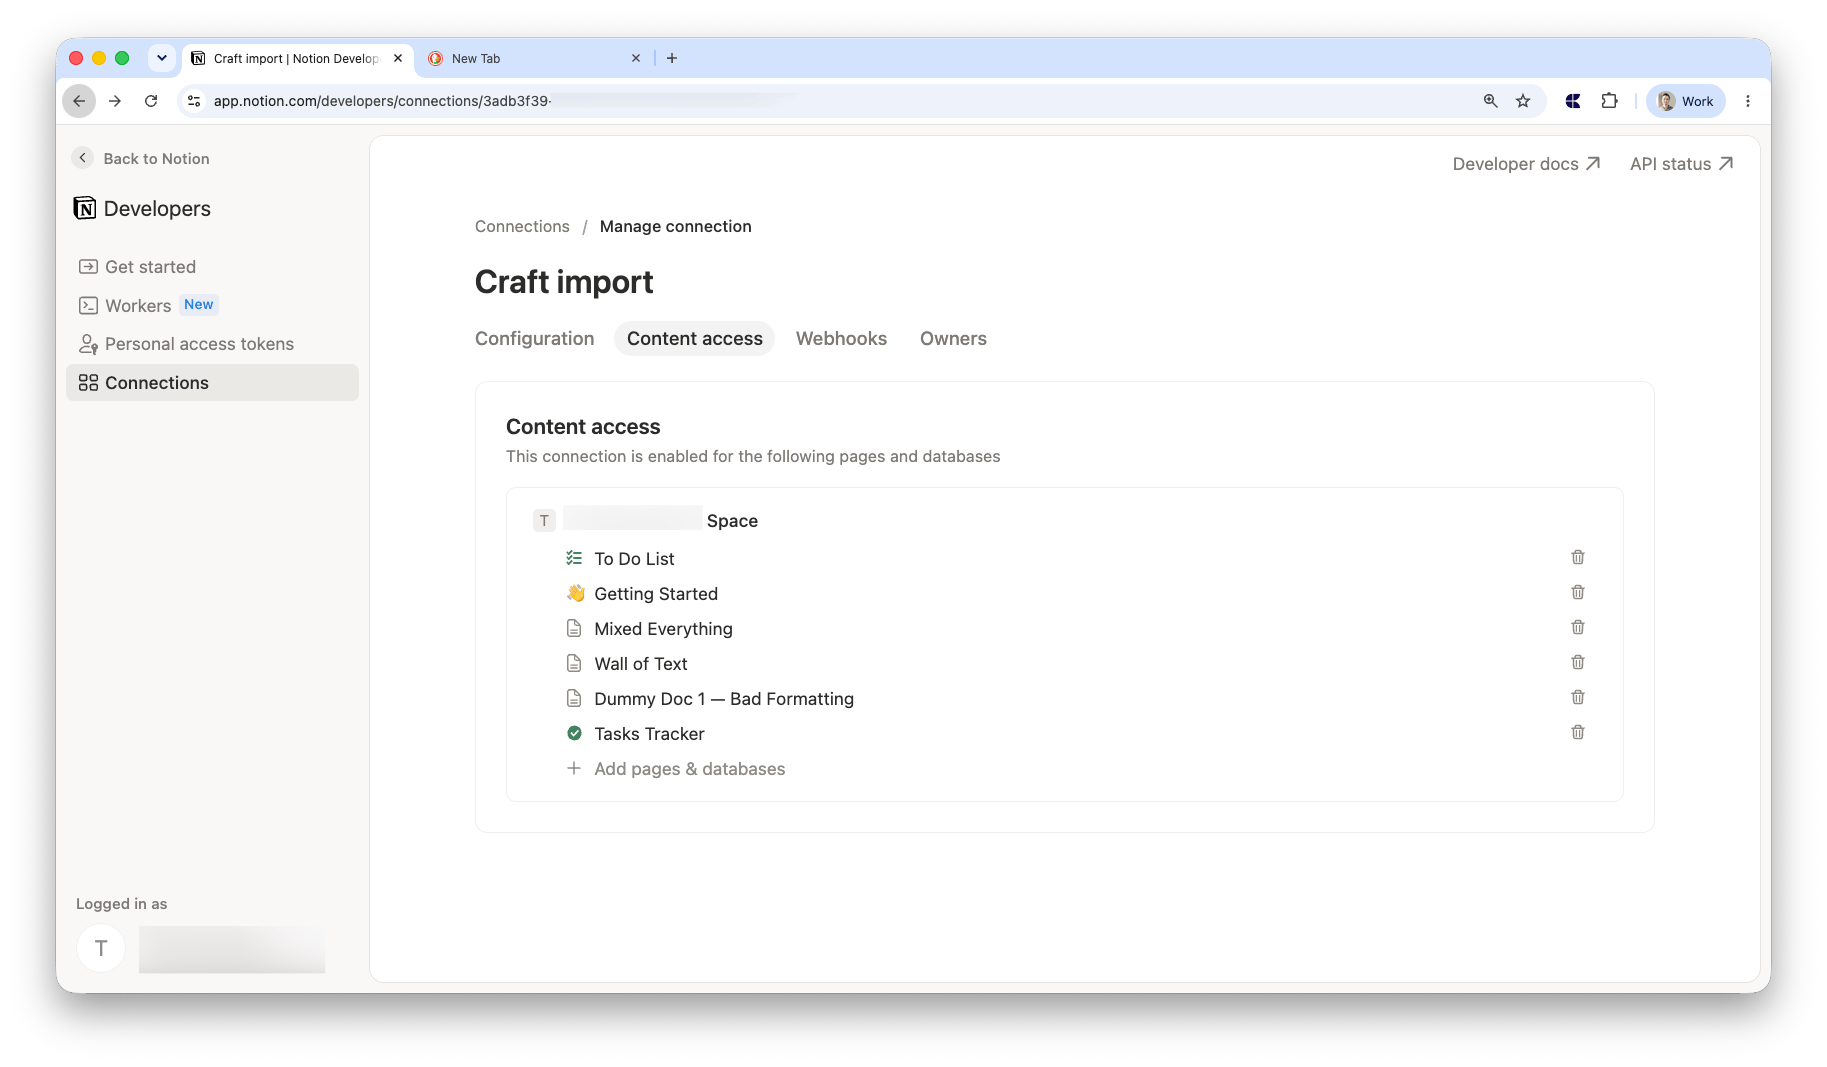Click the New badge beside Workers
The width and height of the screenshot is (1827, 1067).
(199, 304)
